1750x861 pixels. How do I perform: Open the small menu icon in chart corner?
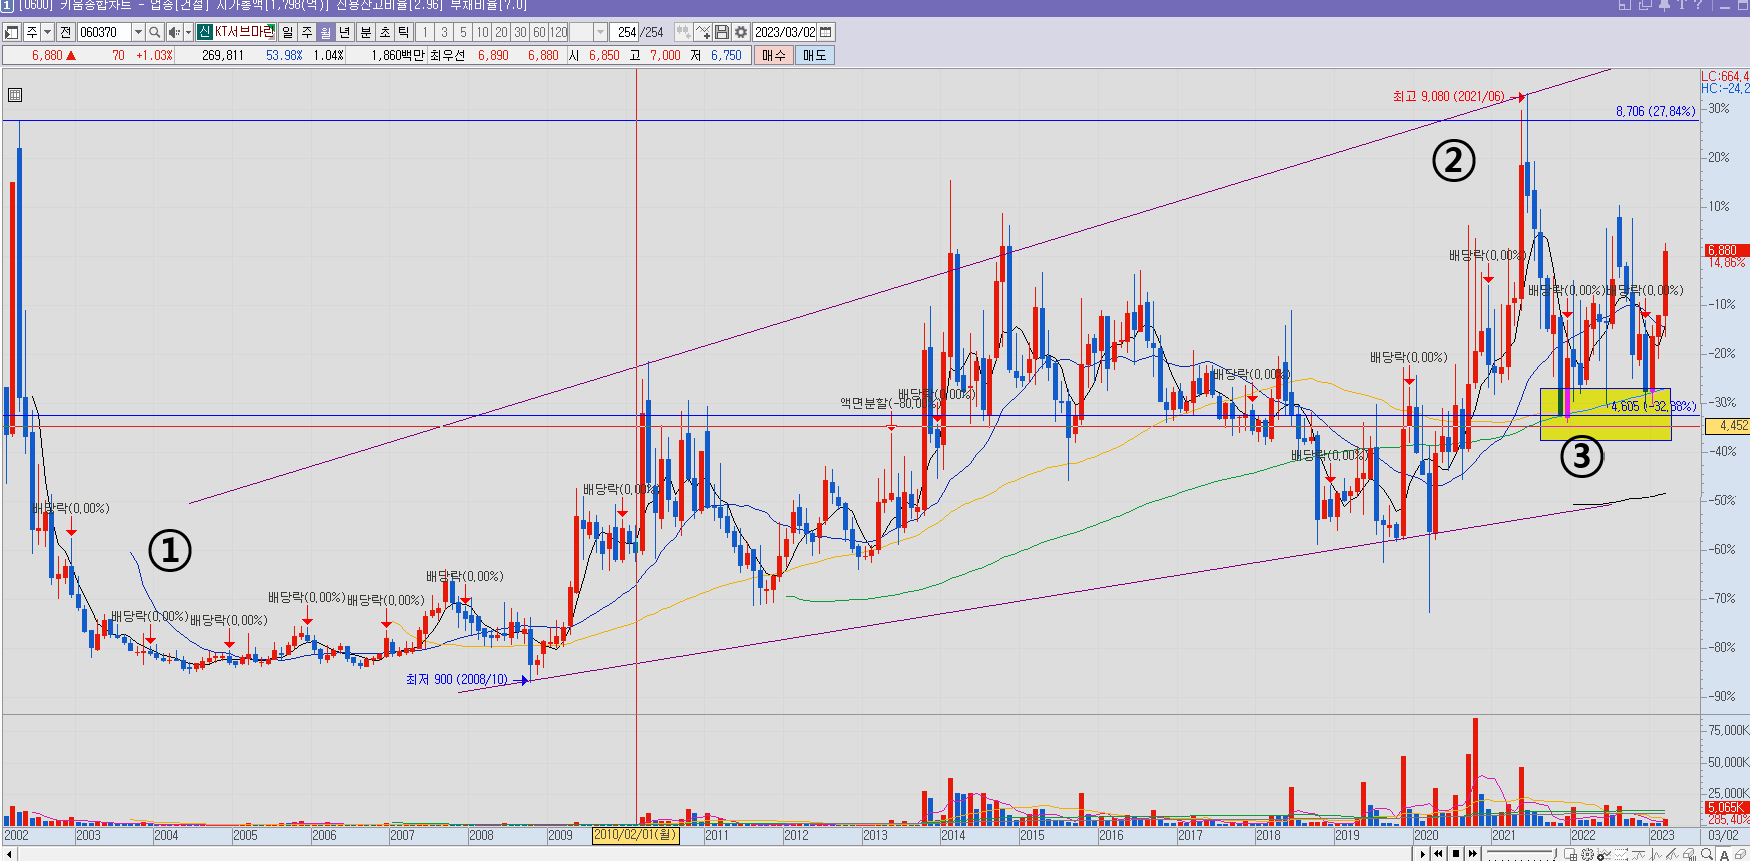click(x=14, y=95)
